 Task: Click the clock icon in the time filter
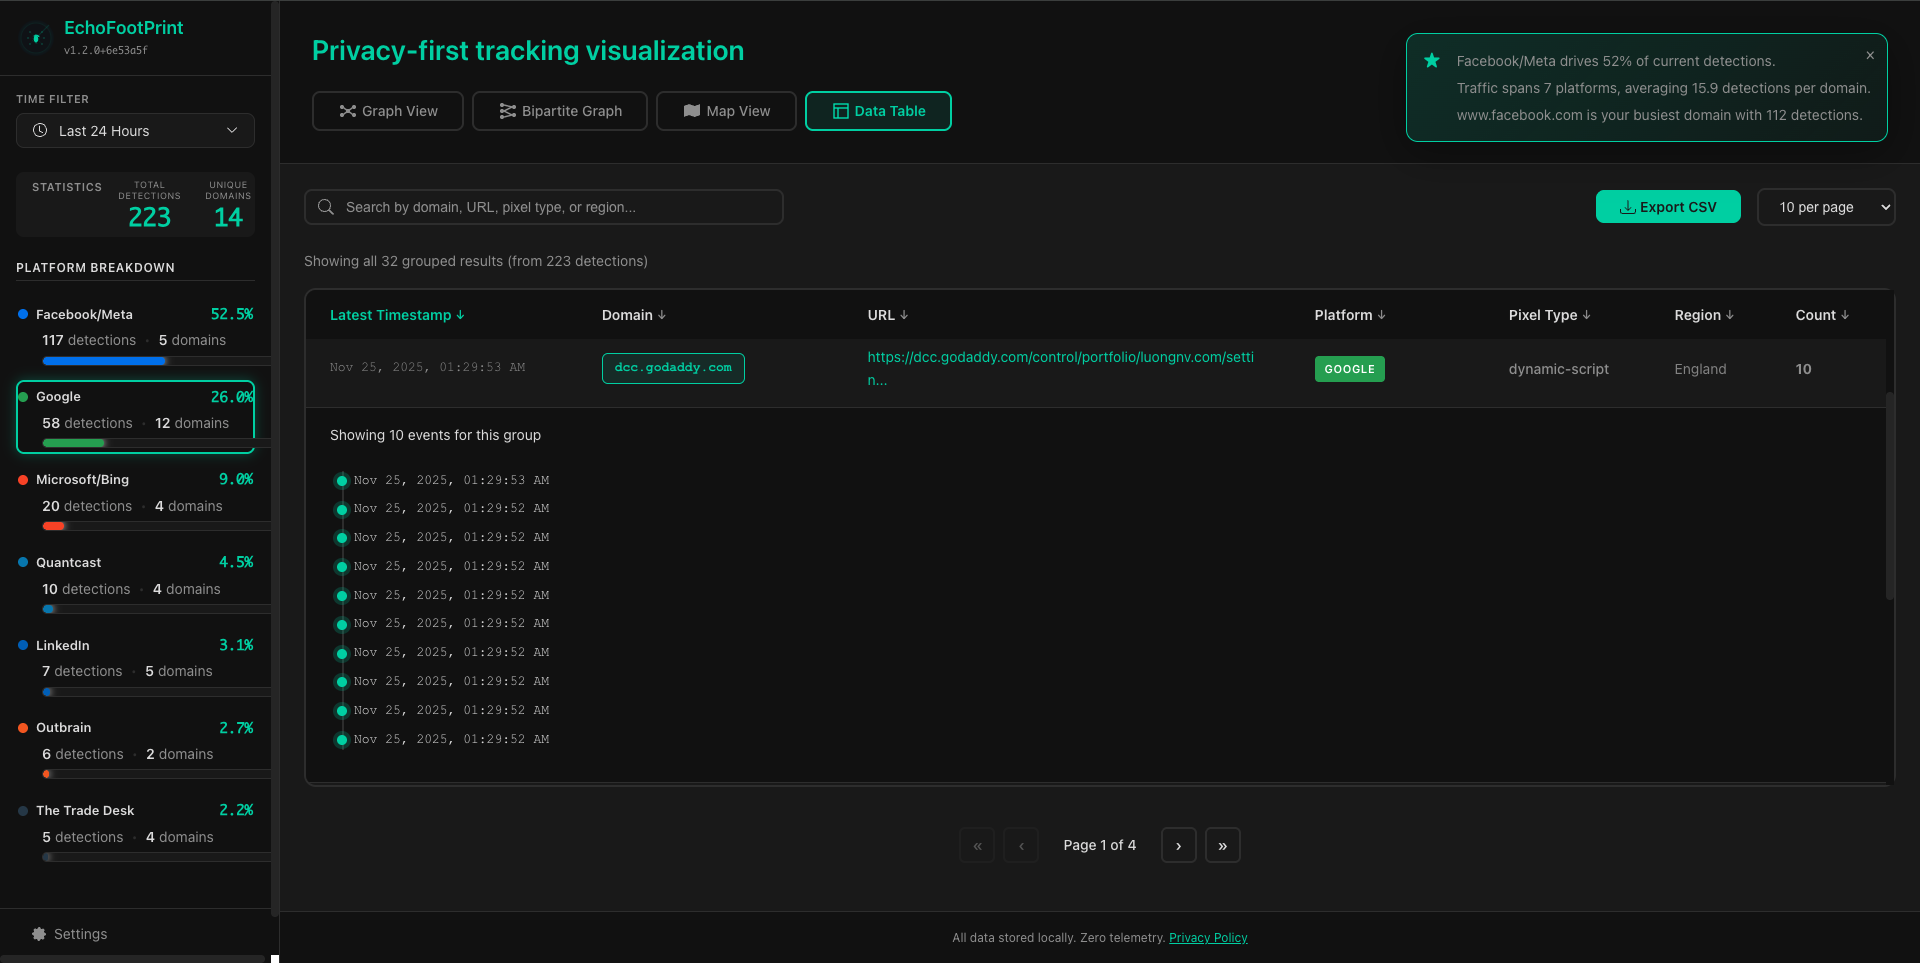40,130
